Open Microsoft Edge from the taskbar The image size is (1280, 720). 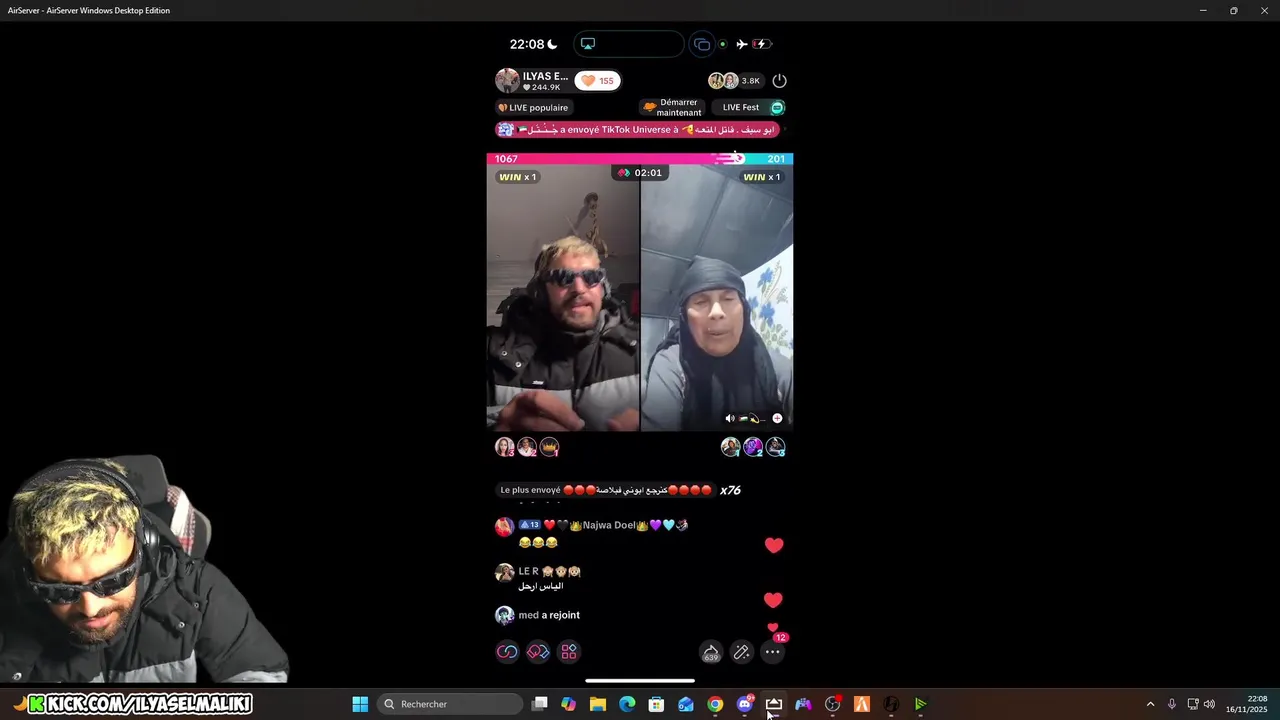click(627, 704)
